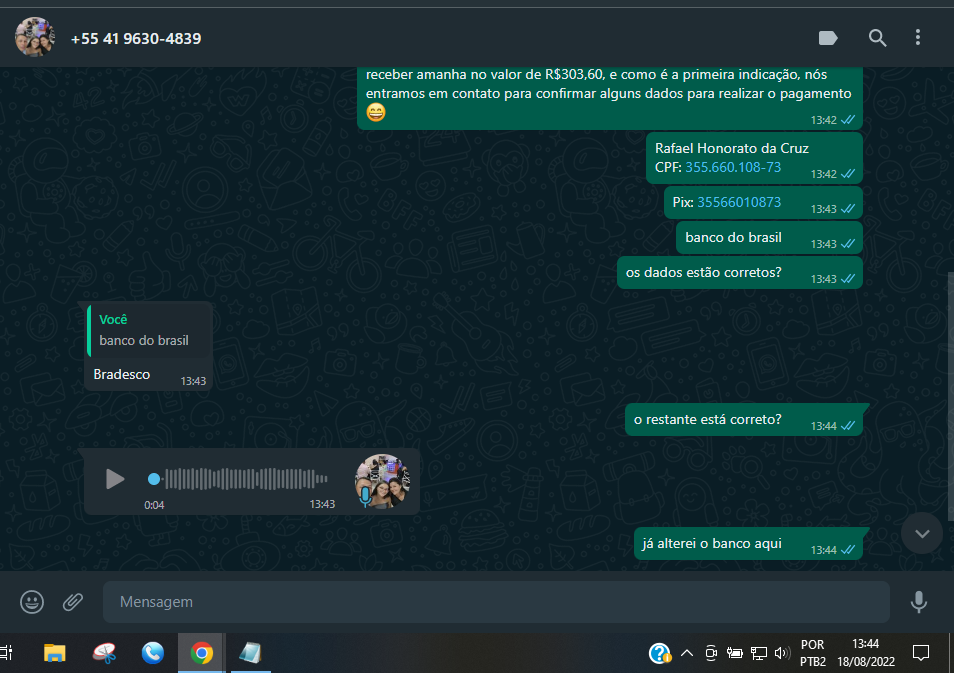This screenshot has width=954, height=673.
Task: Open contact profile picture in header
Action: coord(35,38)
